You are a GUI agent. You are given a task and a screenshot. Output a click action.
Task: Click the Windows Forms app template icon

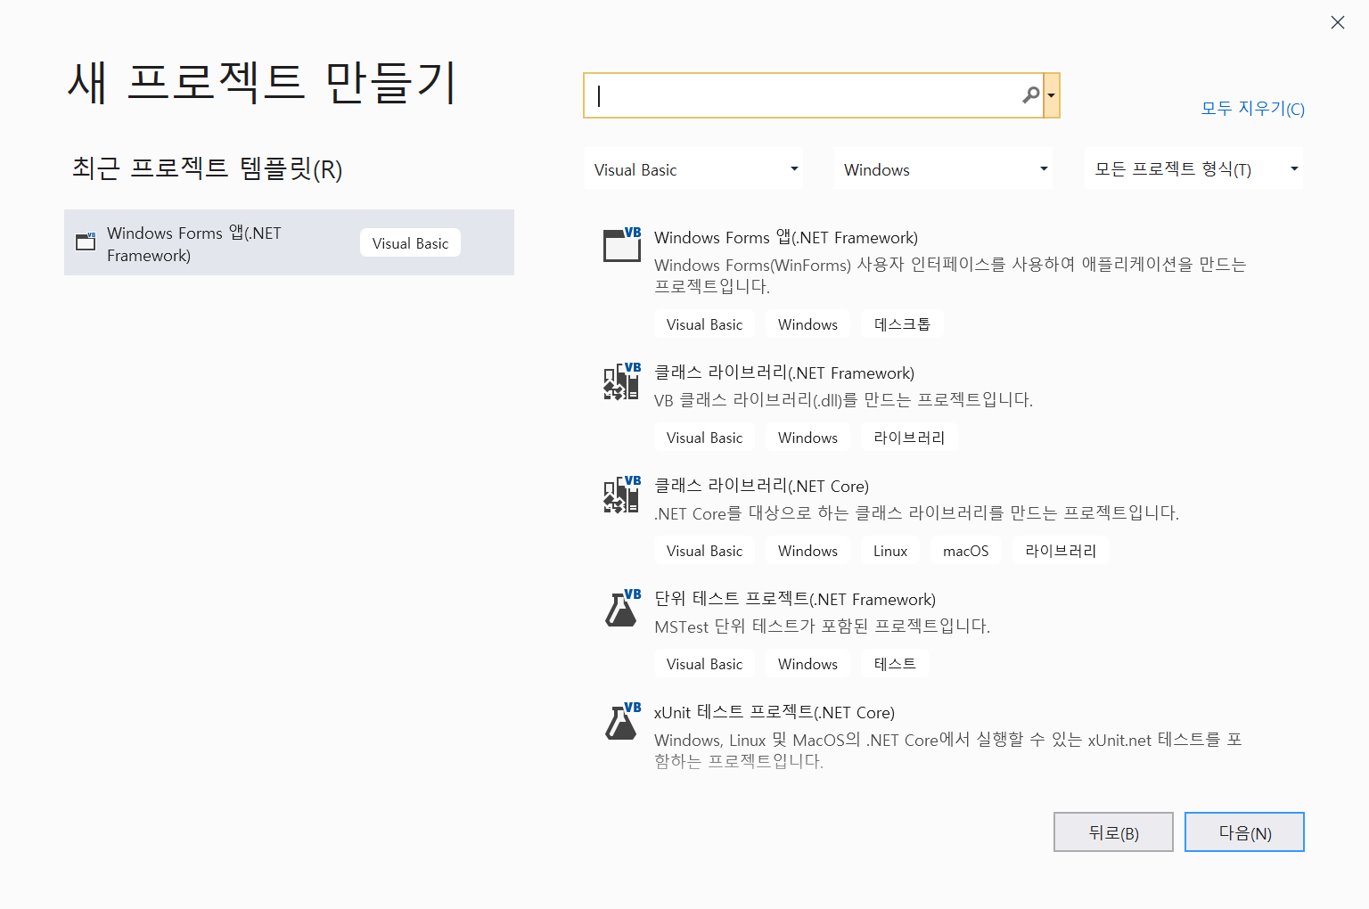pos(622,244)
